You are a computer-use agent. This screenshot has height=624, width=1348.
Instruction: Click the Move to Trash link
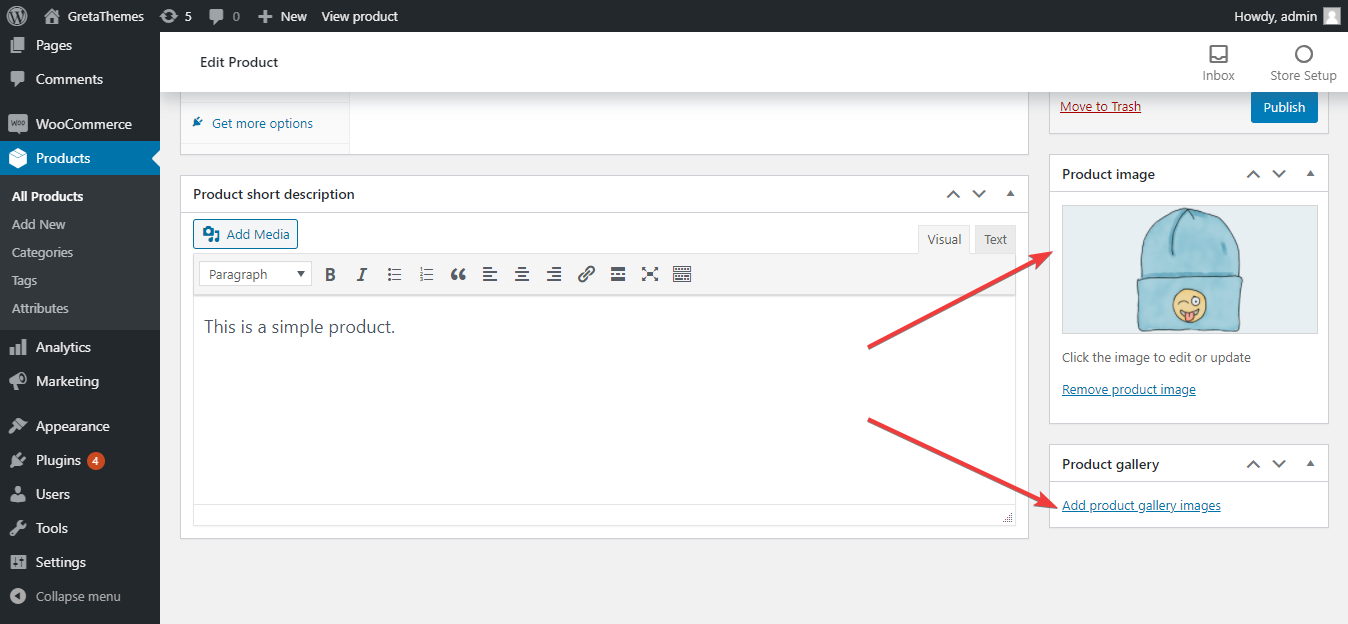tap(1100, 107)
